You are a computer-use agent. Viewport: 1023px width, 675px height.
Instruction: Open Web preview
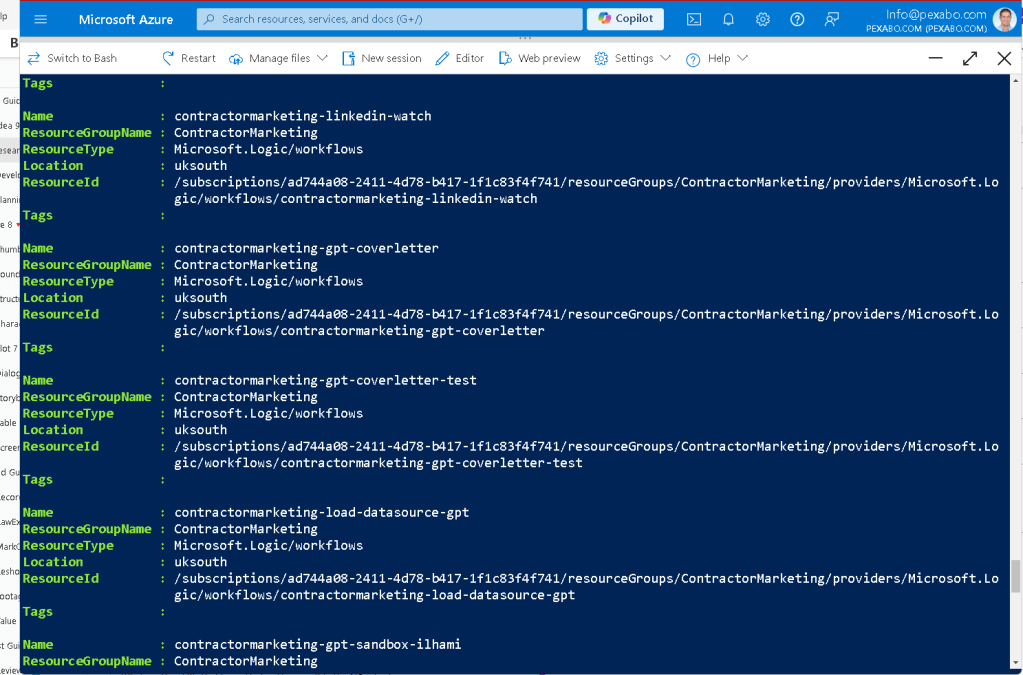coord(540,58)
